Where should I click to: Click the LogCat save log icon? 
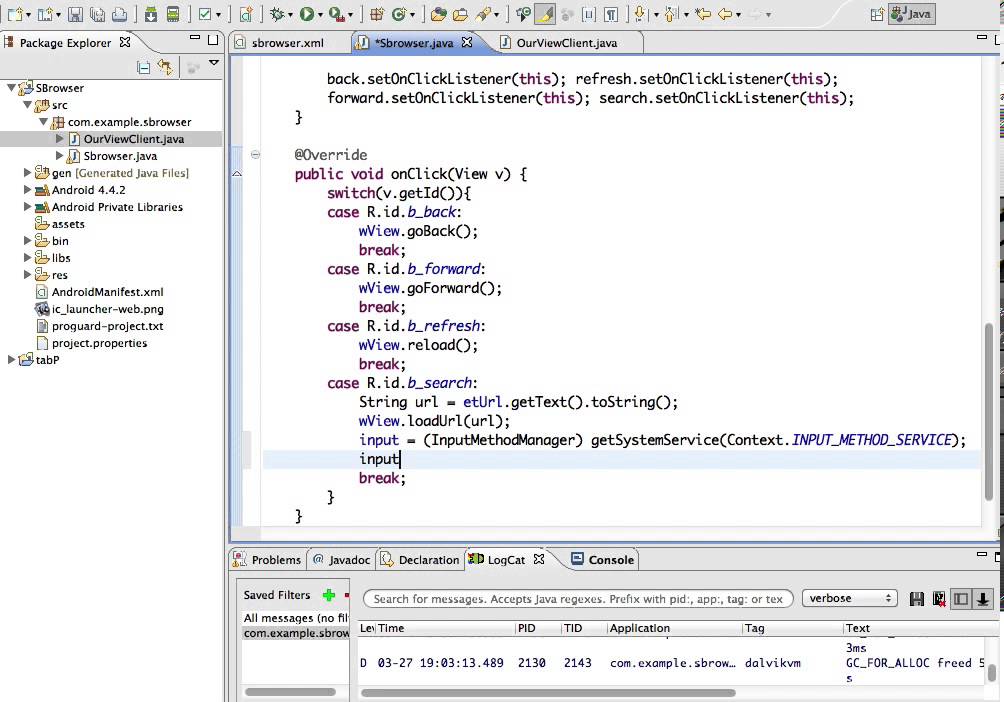coord(917,599)
